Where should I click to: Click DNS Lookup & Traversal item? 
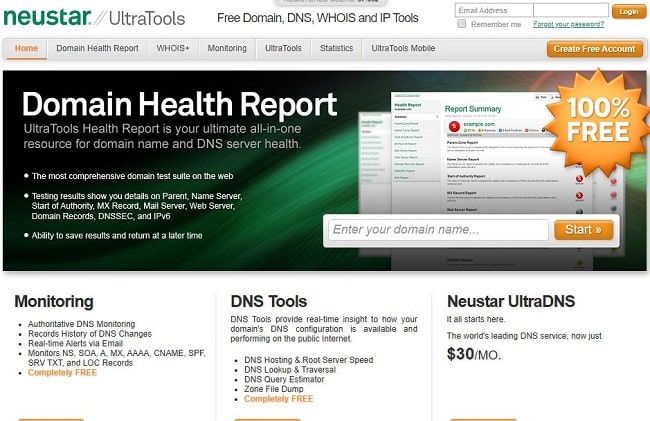coord(290,370)
